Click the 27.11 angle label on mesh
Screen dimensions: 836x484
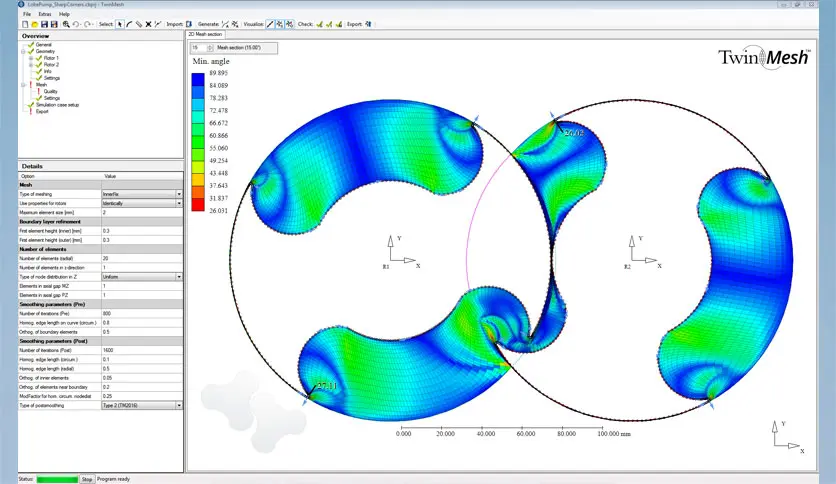click(x=327, y=386)
